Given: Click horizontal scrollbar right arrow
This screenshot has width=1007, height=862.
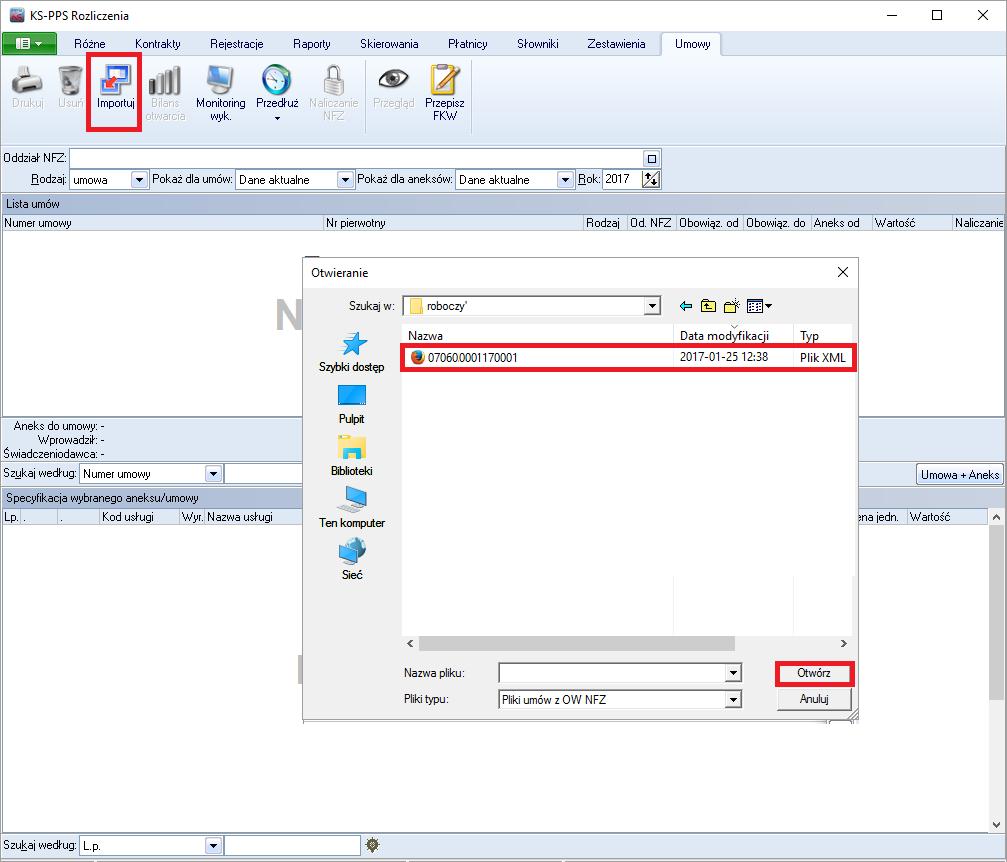Looking at the screenshot, I should pyautogui.click(x=843, y=643).
